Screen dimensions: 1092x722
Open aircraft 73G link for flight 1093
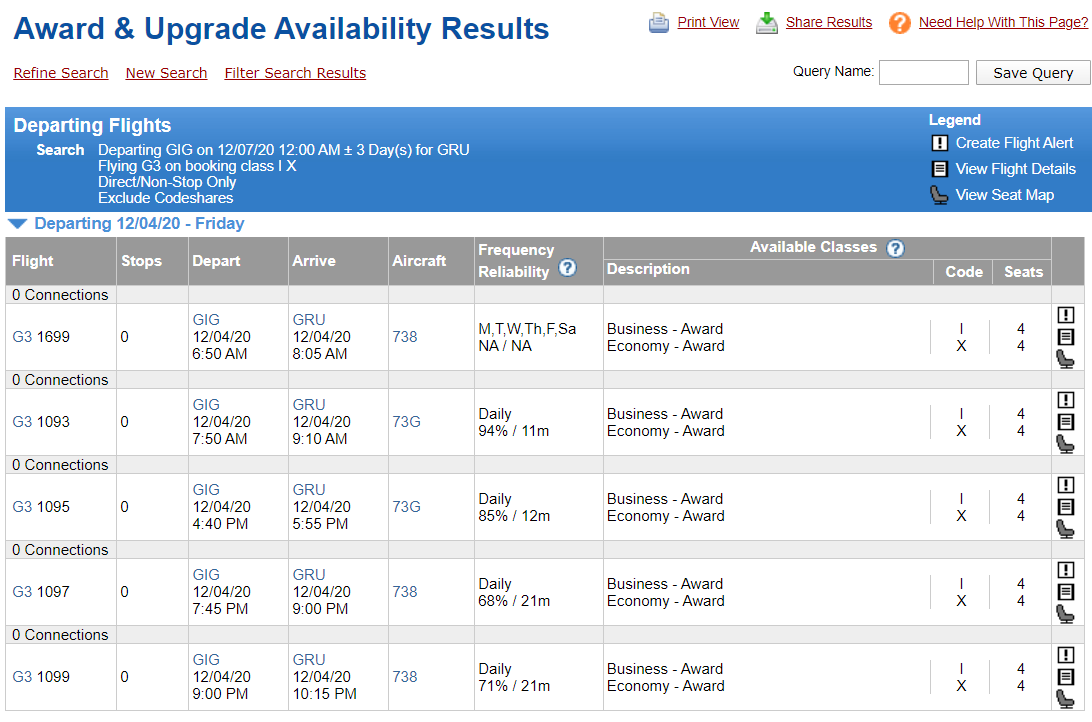(406, 422)
